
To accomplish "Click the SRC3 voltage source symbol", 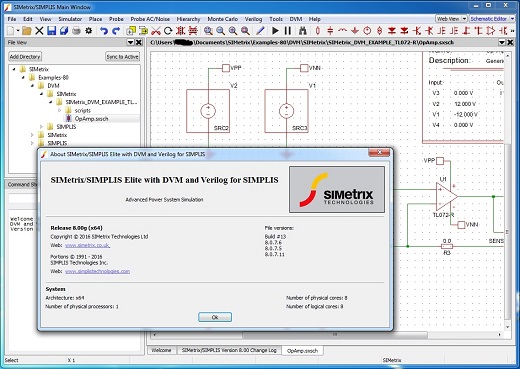I will tap(286, 111).
